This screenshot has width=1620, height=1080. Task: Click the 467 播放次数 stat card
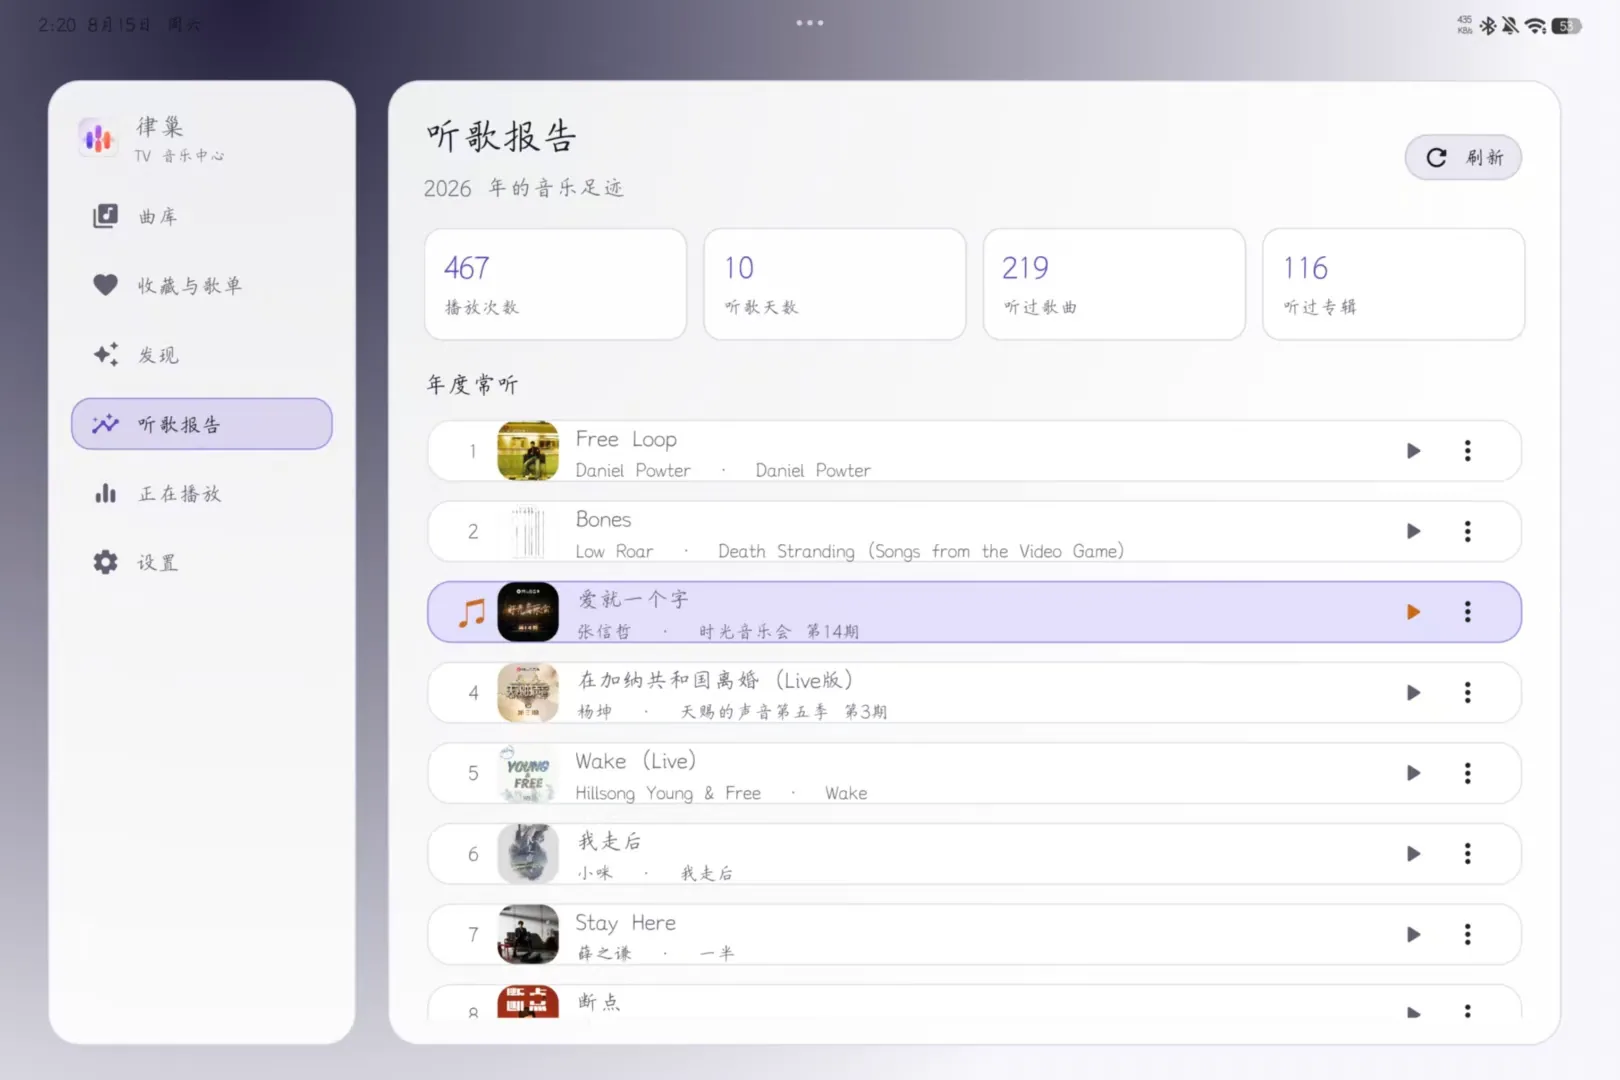555,284
